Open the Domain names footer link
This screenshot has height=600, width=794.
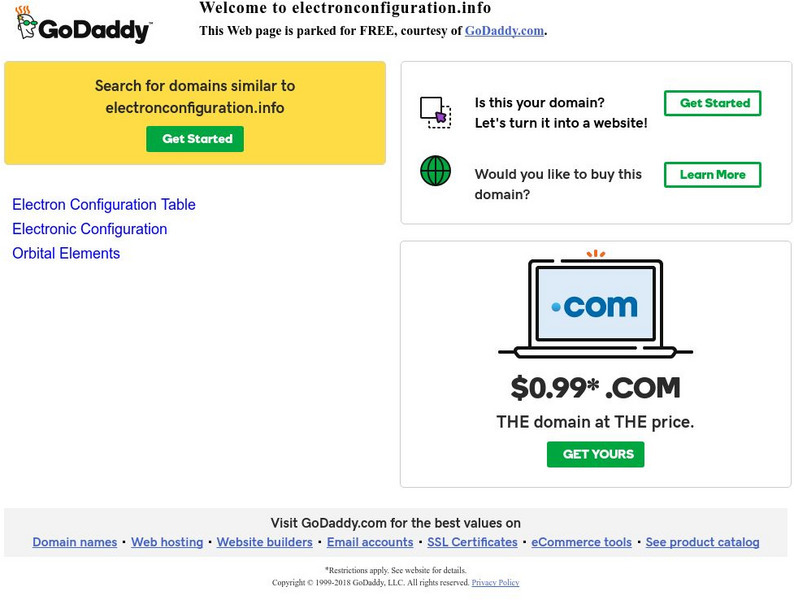click(75, 542)
